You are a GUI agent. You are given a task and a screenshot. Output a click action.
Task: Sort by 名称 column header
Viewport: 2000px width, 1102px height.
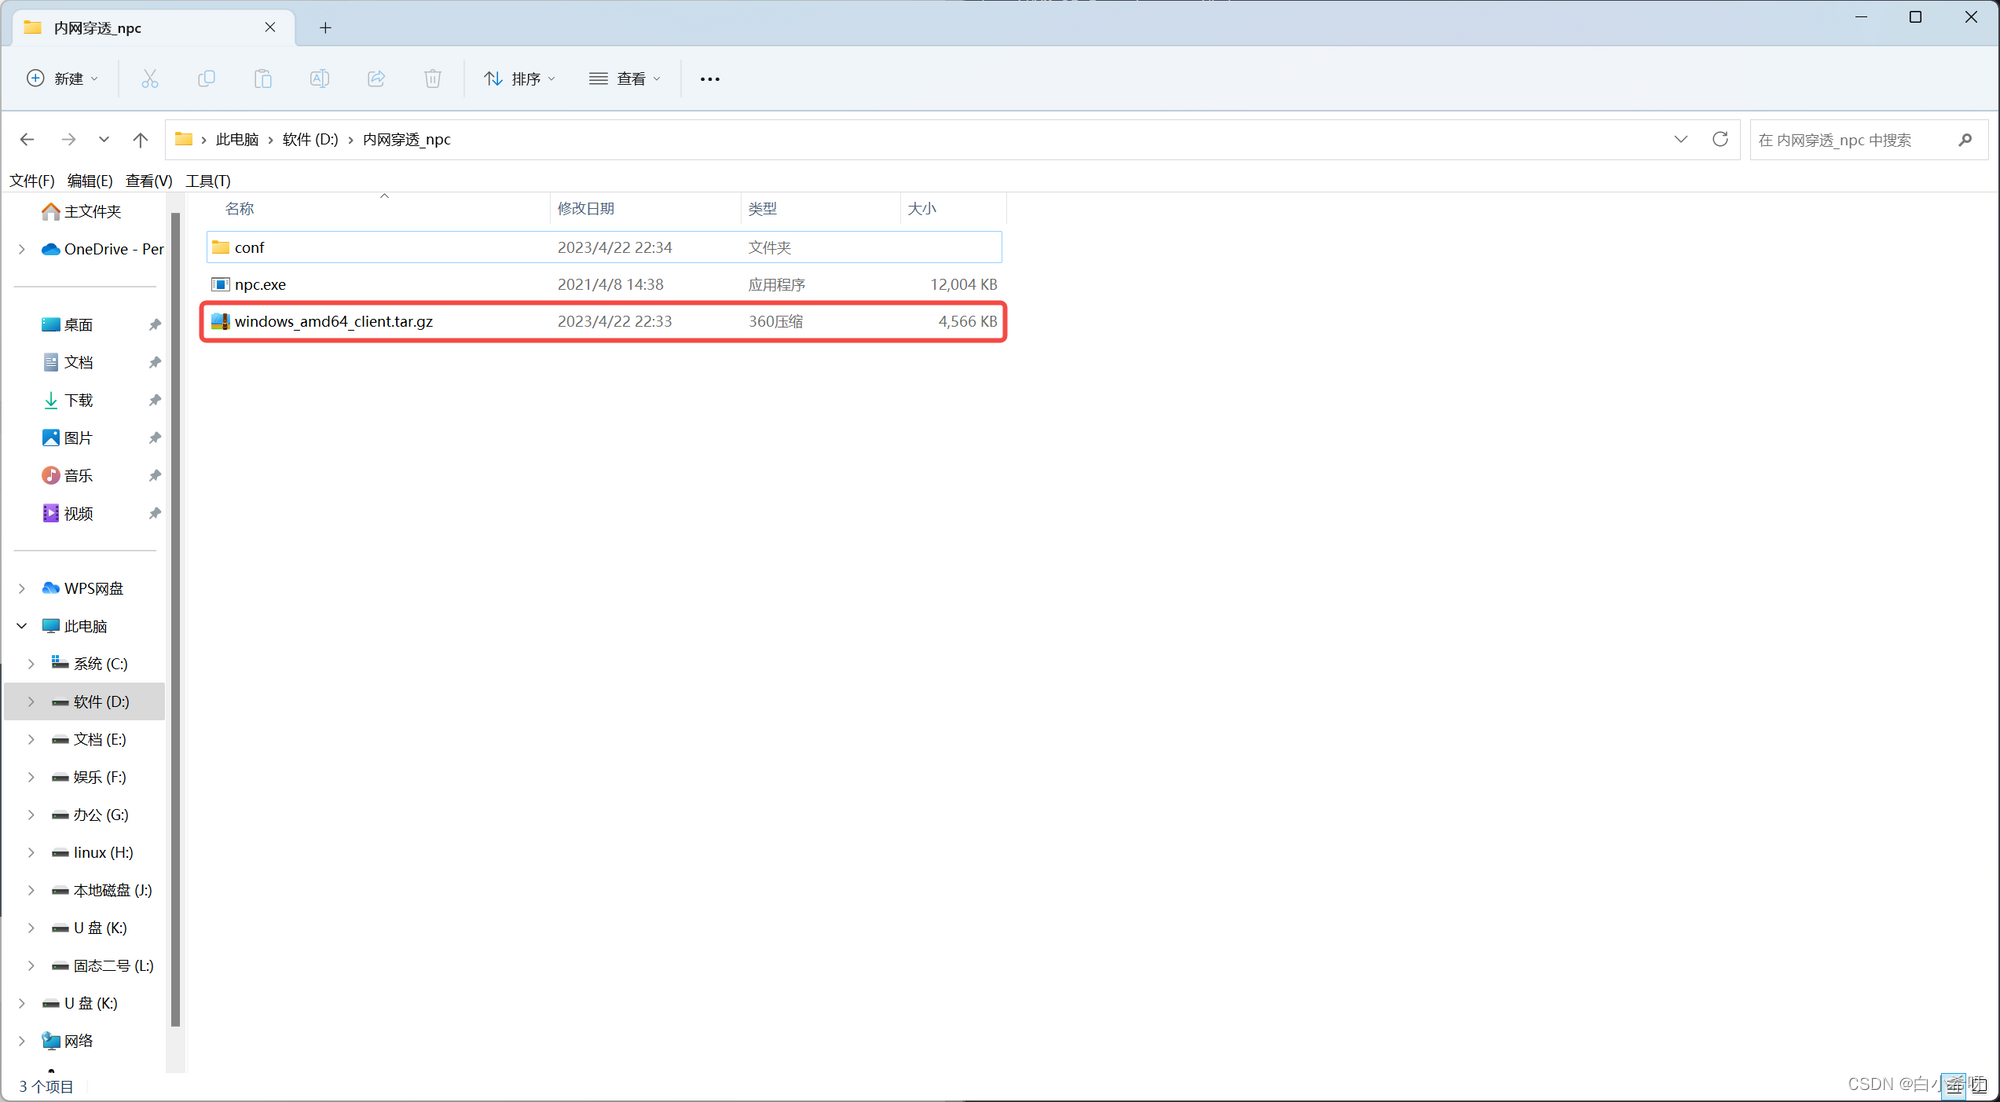[240, 208]
